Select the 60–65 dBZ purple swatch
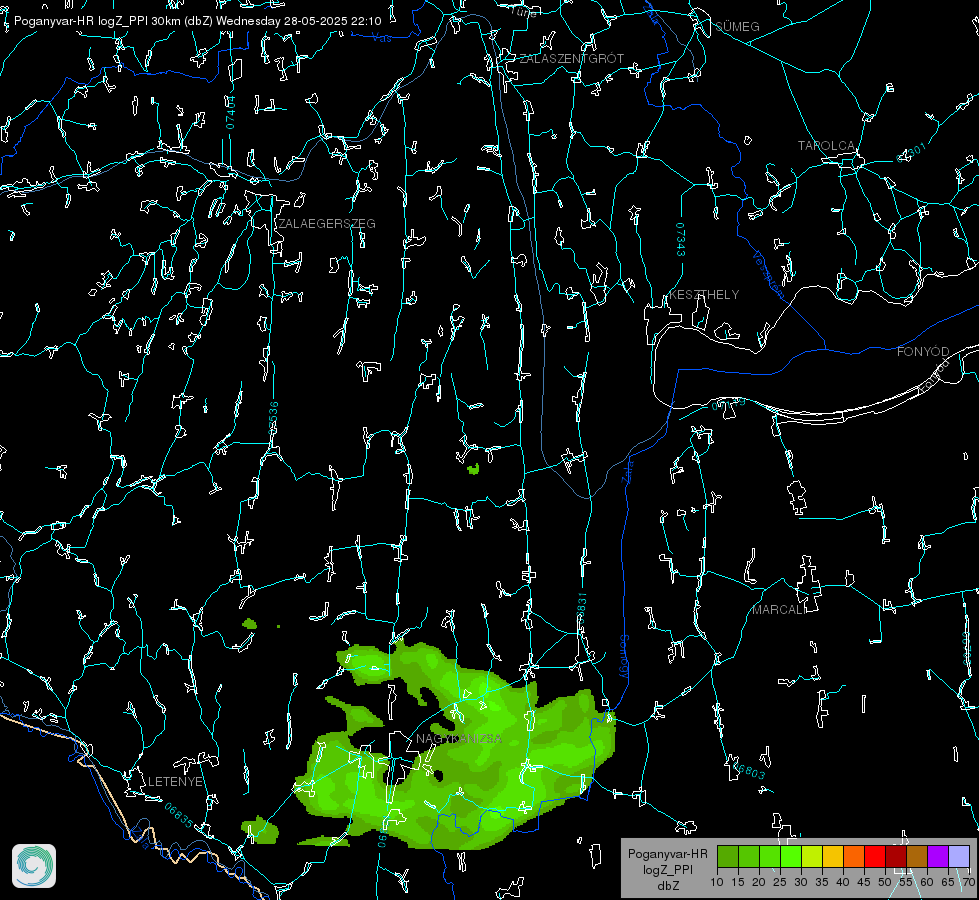979x900 pixels. coord(937,856)
